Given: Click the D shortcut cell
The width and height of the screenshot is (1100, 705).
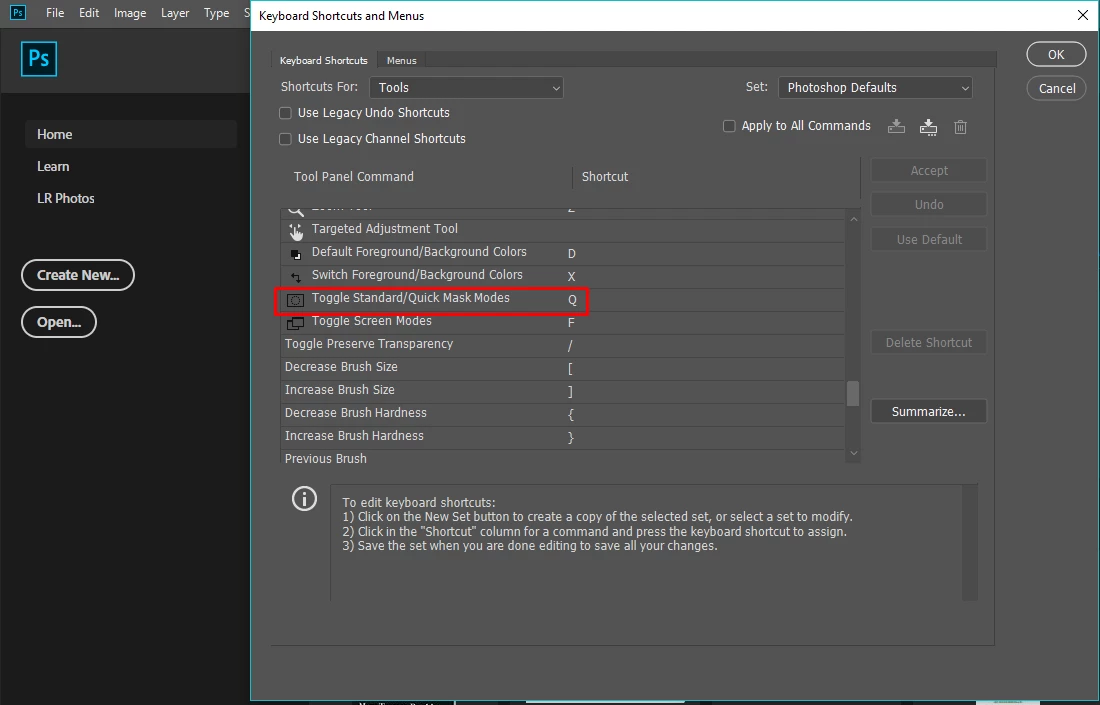Looking at the screenshot, I should 572,254.
